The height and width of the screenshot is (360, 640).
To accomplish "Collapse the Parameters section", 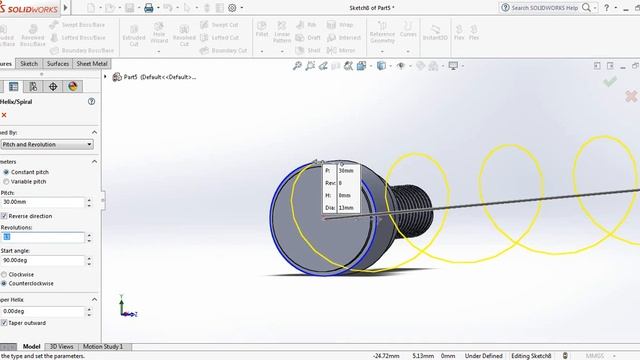I will [94, 162].
